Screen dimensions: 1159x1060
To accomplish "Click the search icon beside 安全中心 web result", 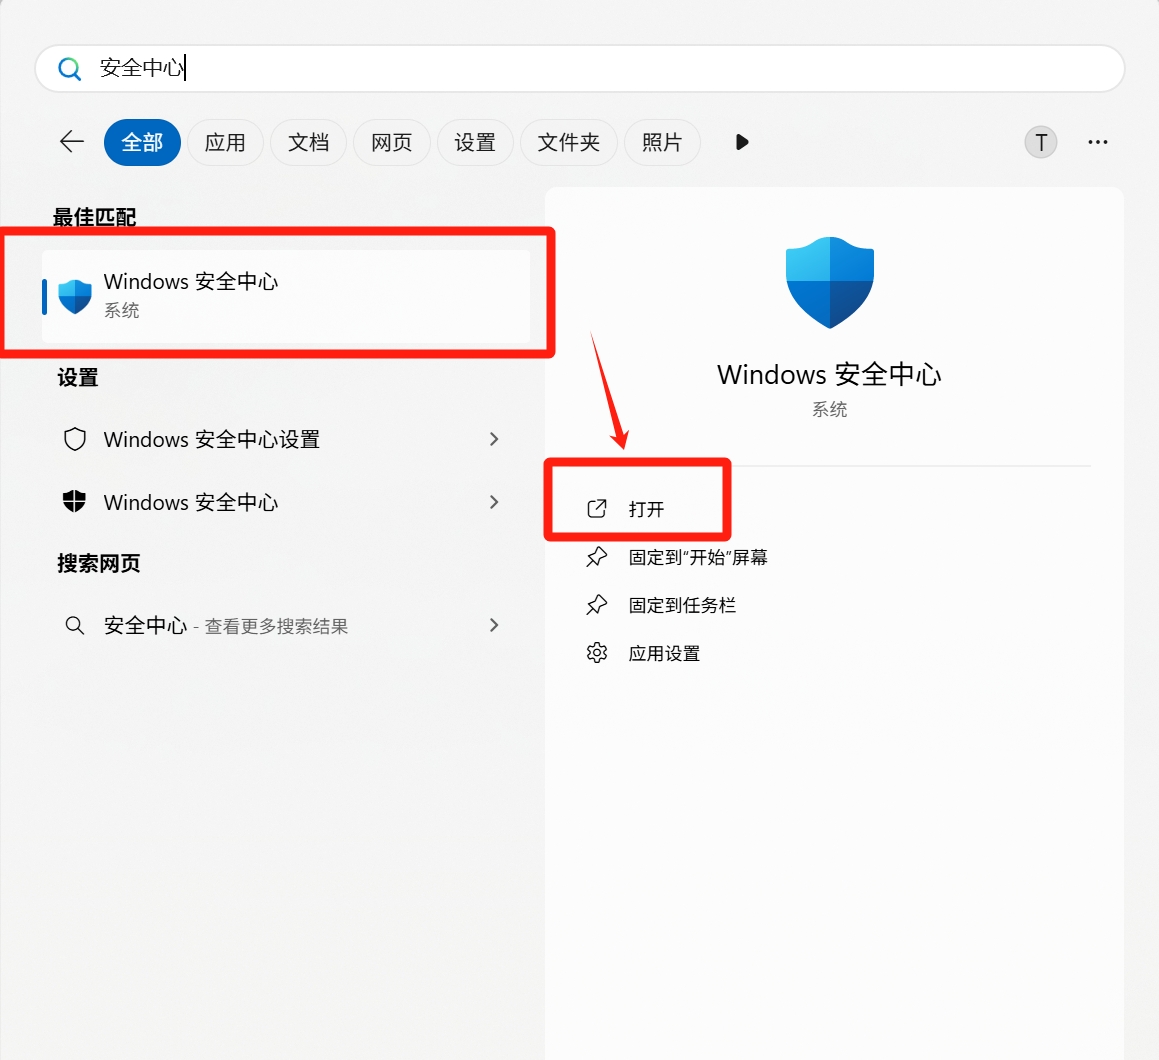I will [74, 625].
